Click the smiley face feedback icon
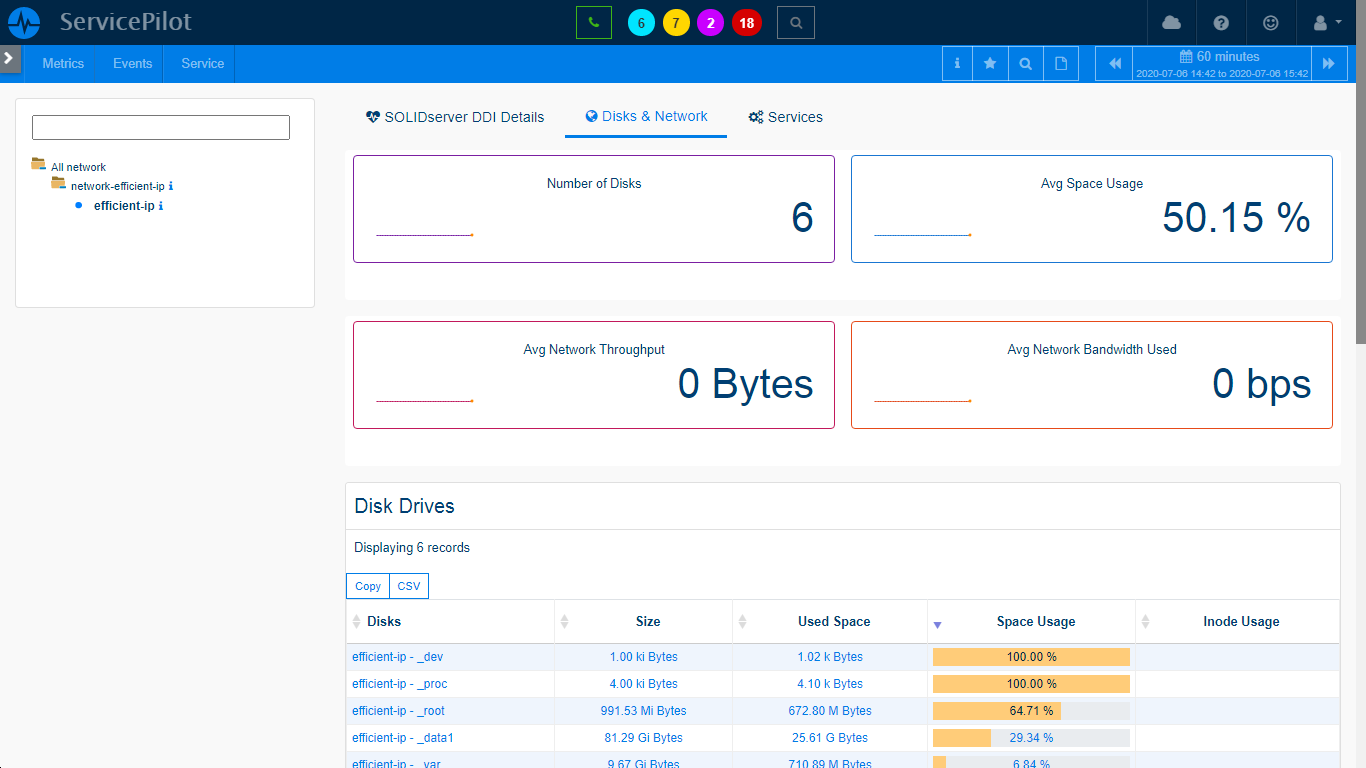 point(1270,22)
